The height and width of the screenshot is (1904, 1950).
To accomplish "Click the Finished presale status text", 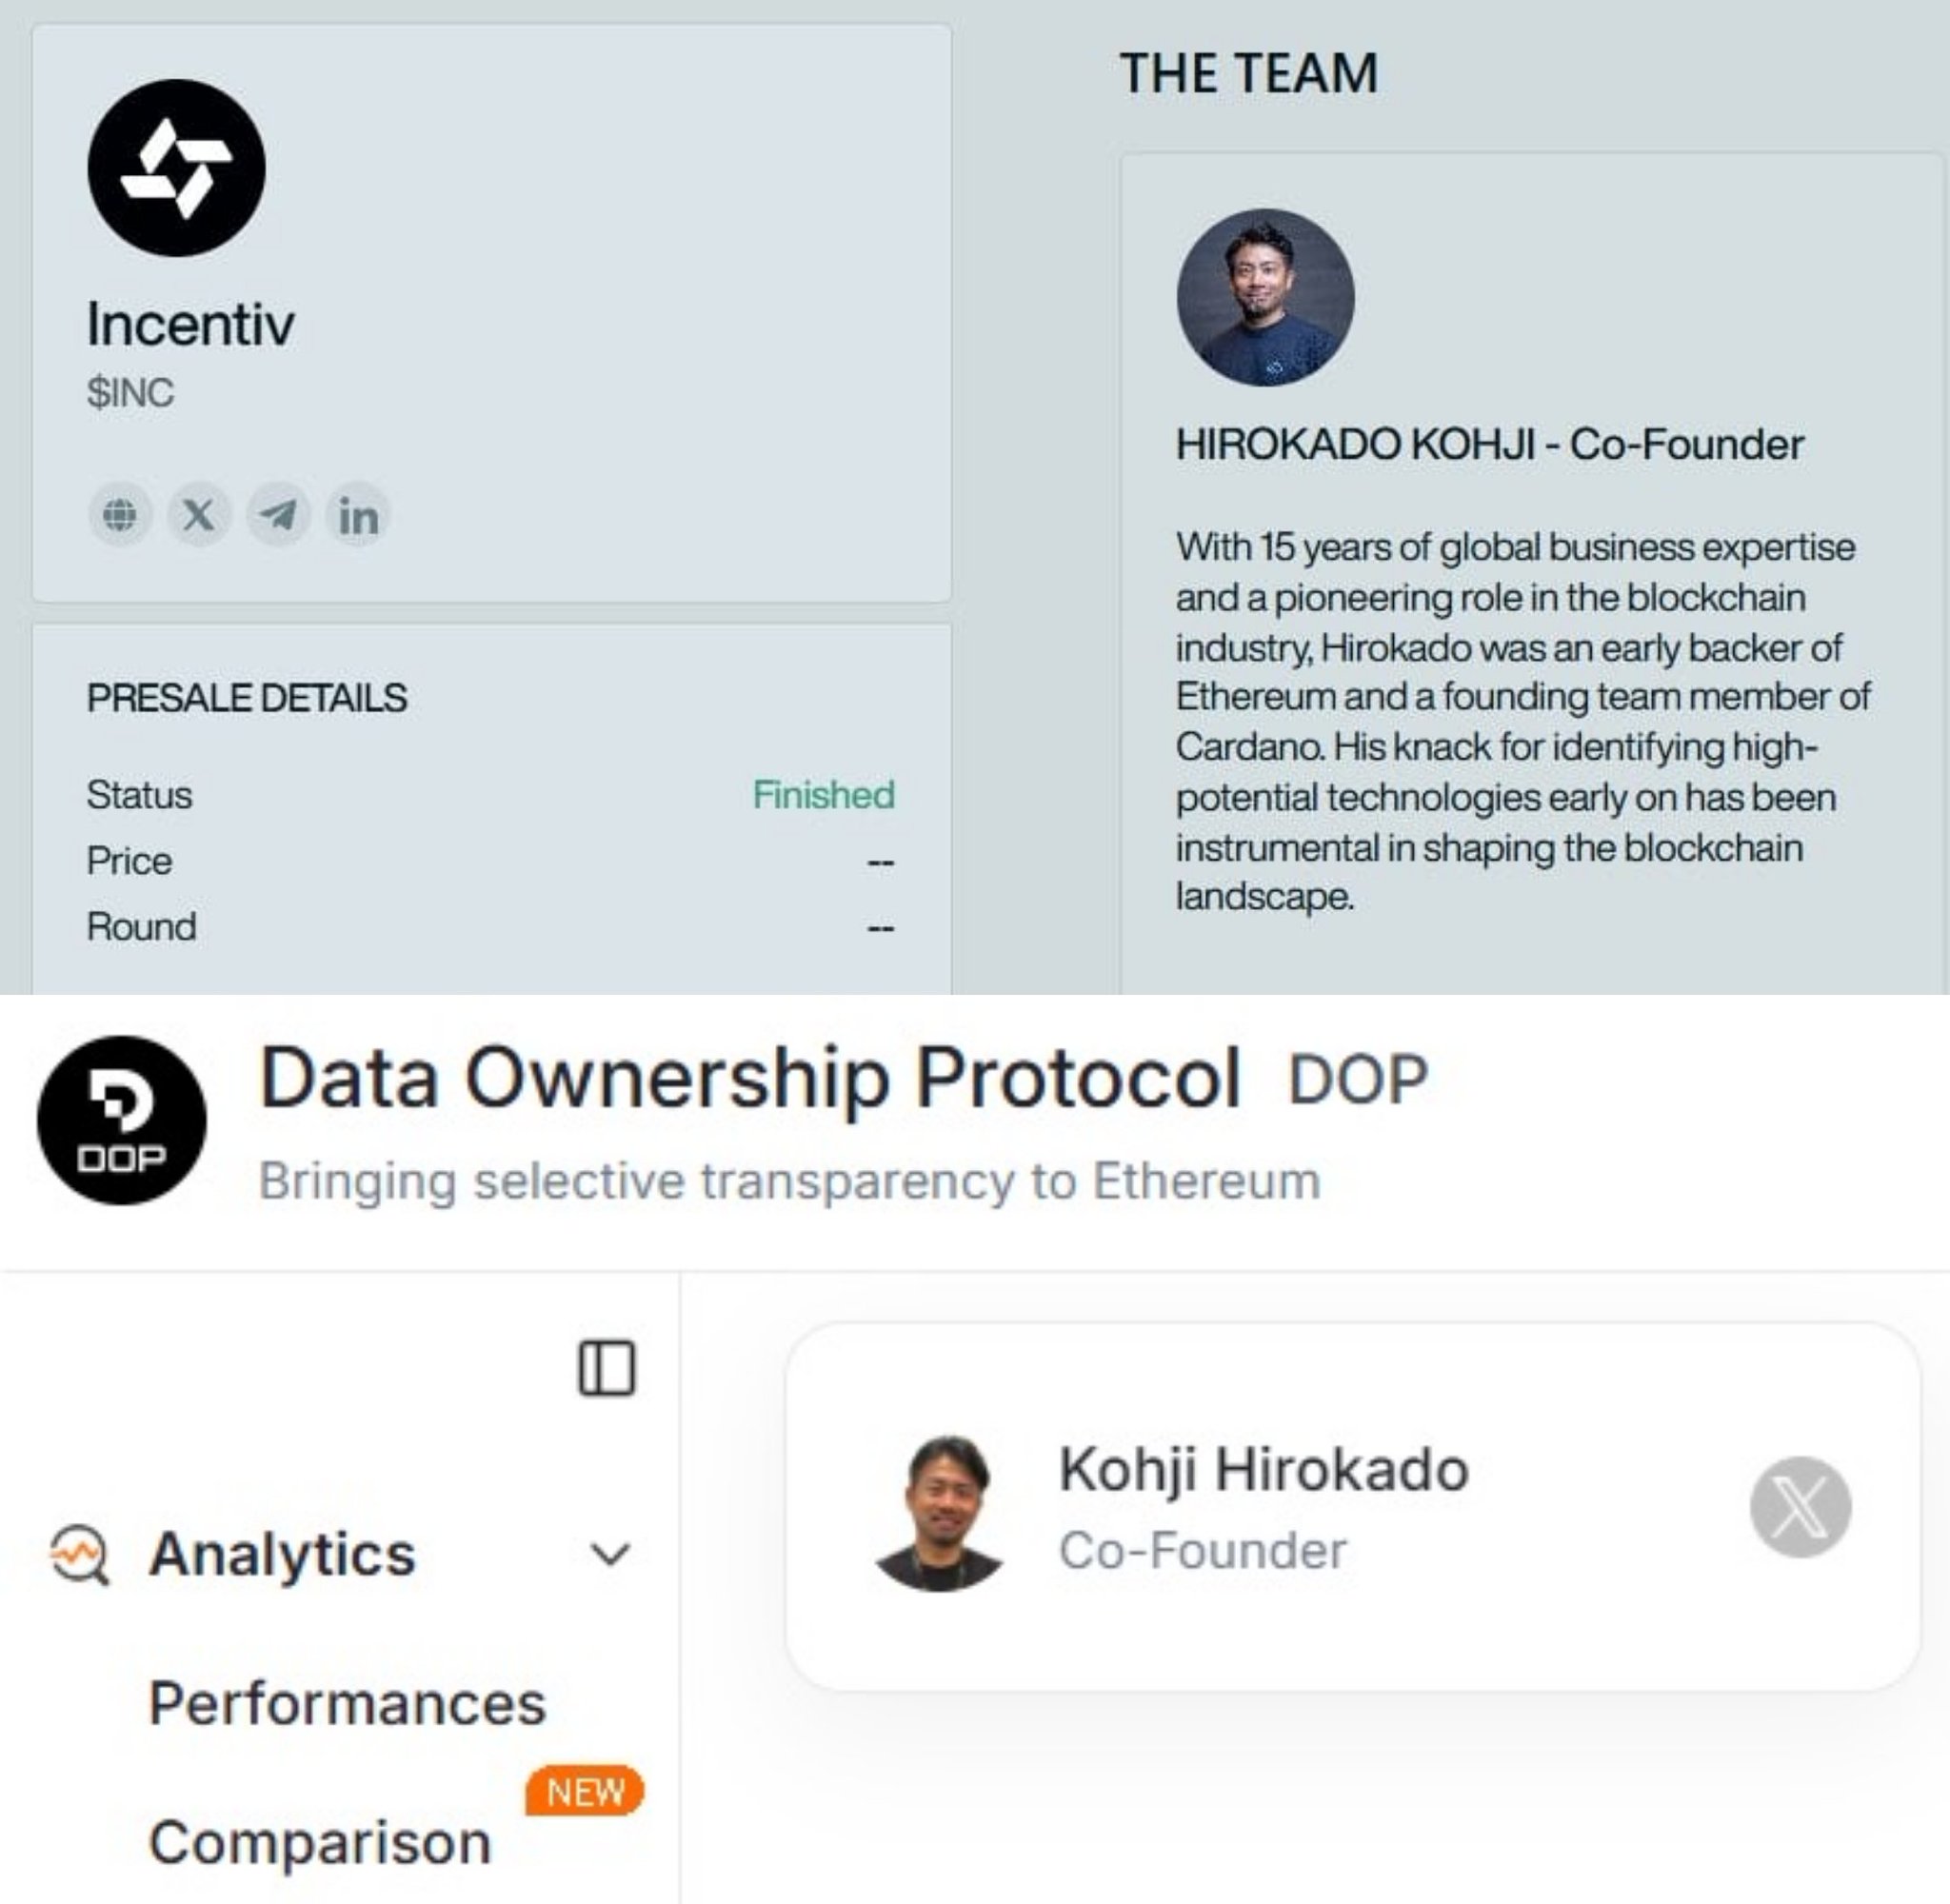I will (x=823, y=795).
